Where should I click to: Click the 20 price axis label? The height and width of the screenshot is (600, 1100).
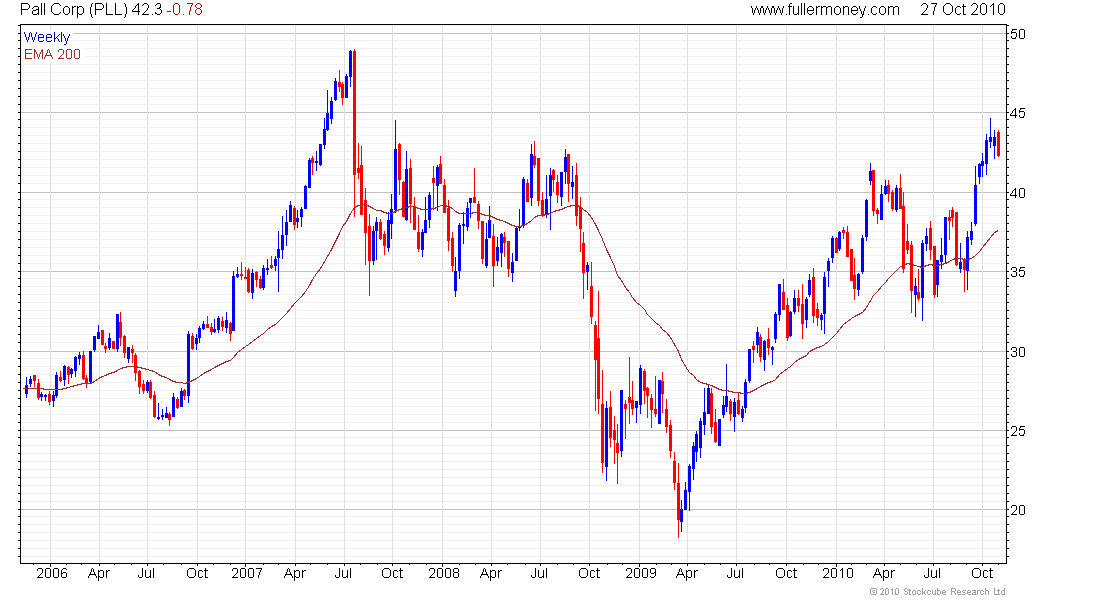click(1017, 510)
